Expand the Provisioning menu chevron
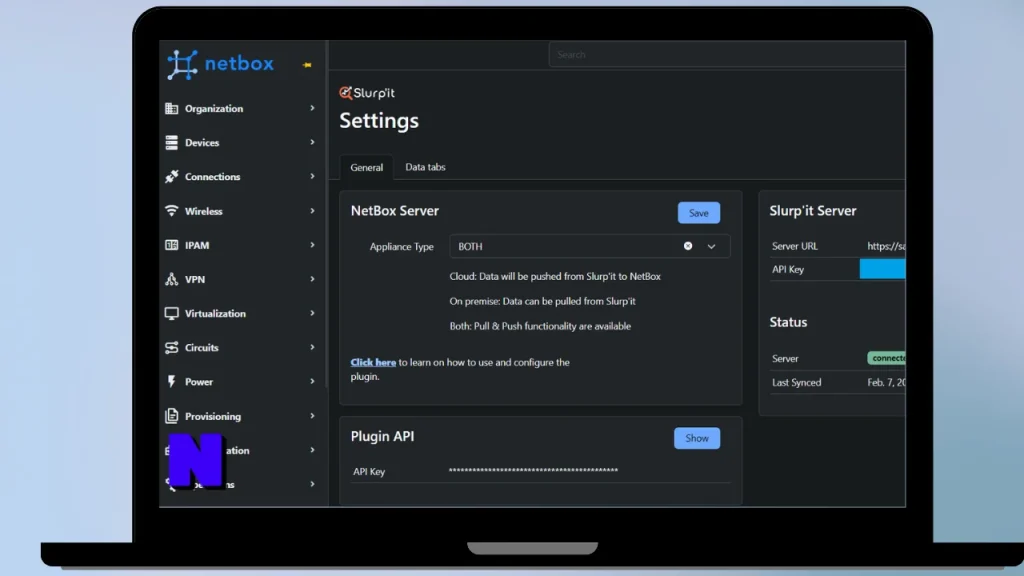 [312, 416]
